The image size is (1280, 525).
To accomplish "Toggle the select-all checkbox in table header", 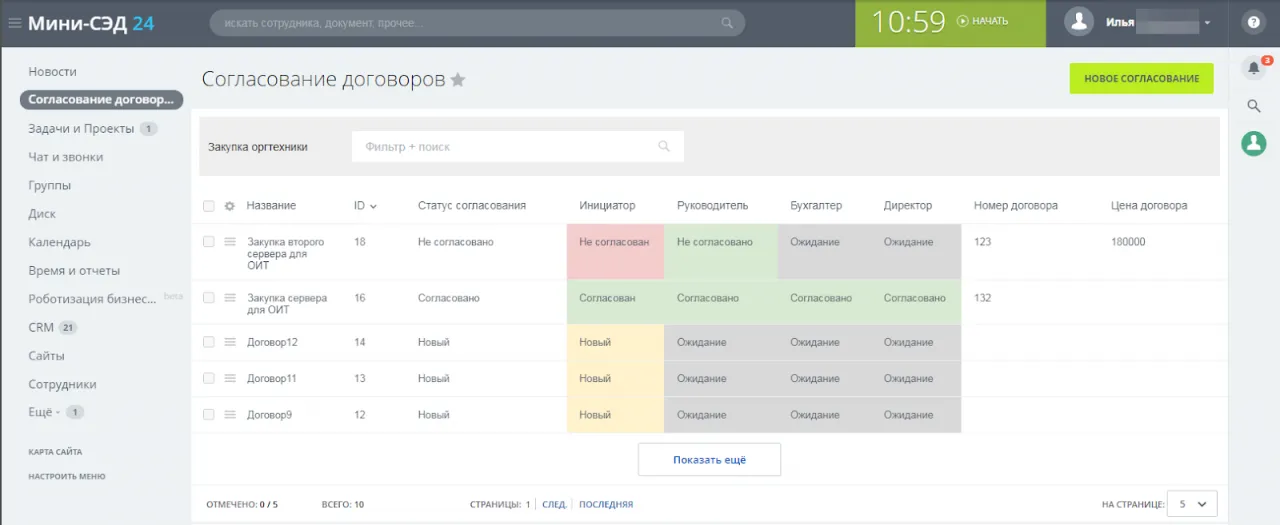I will (x=209, y=206).
